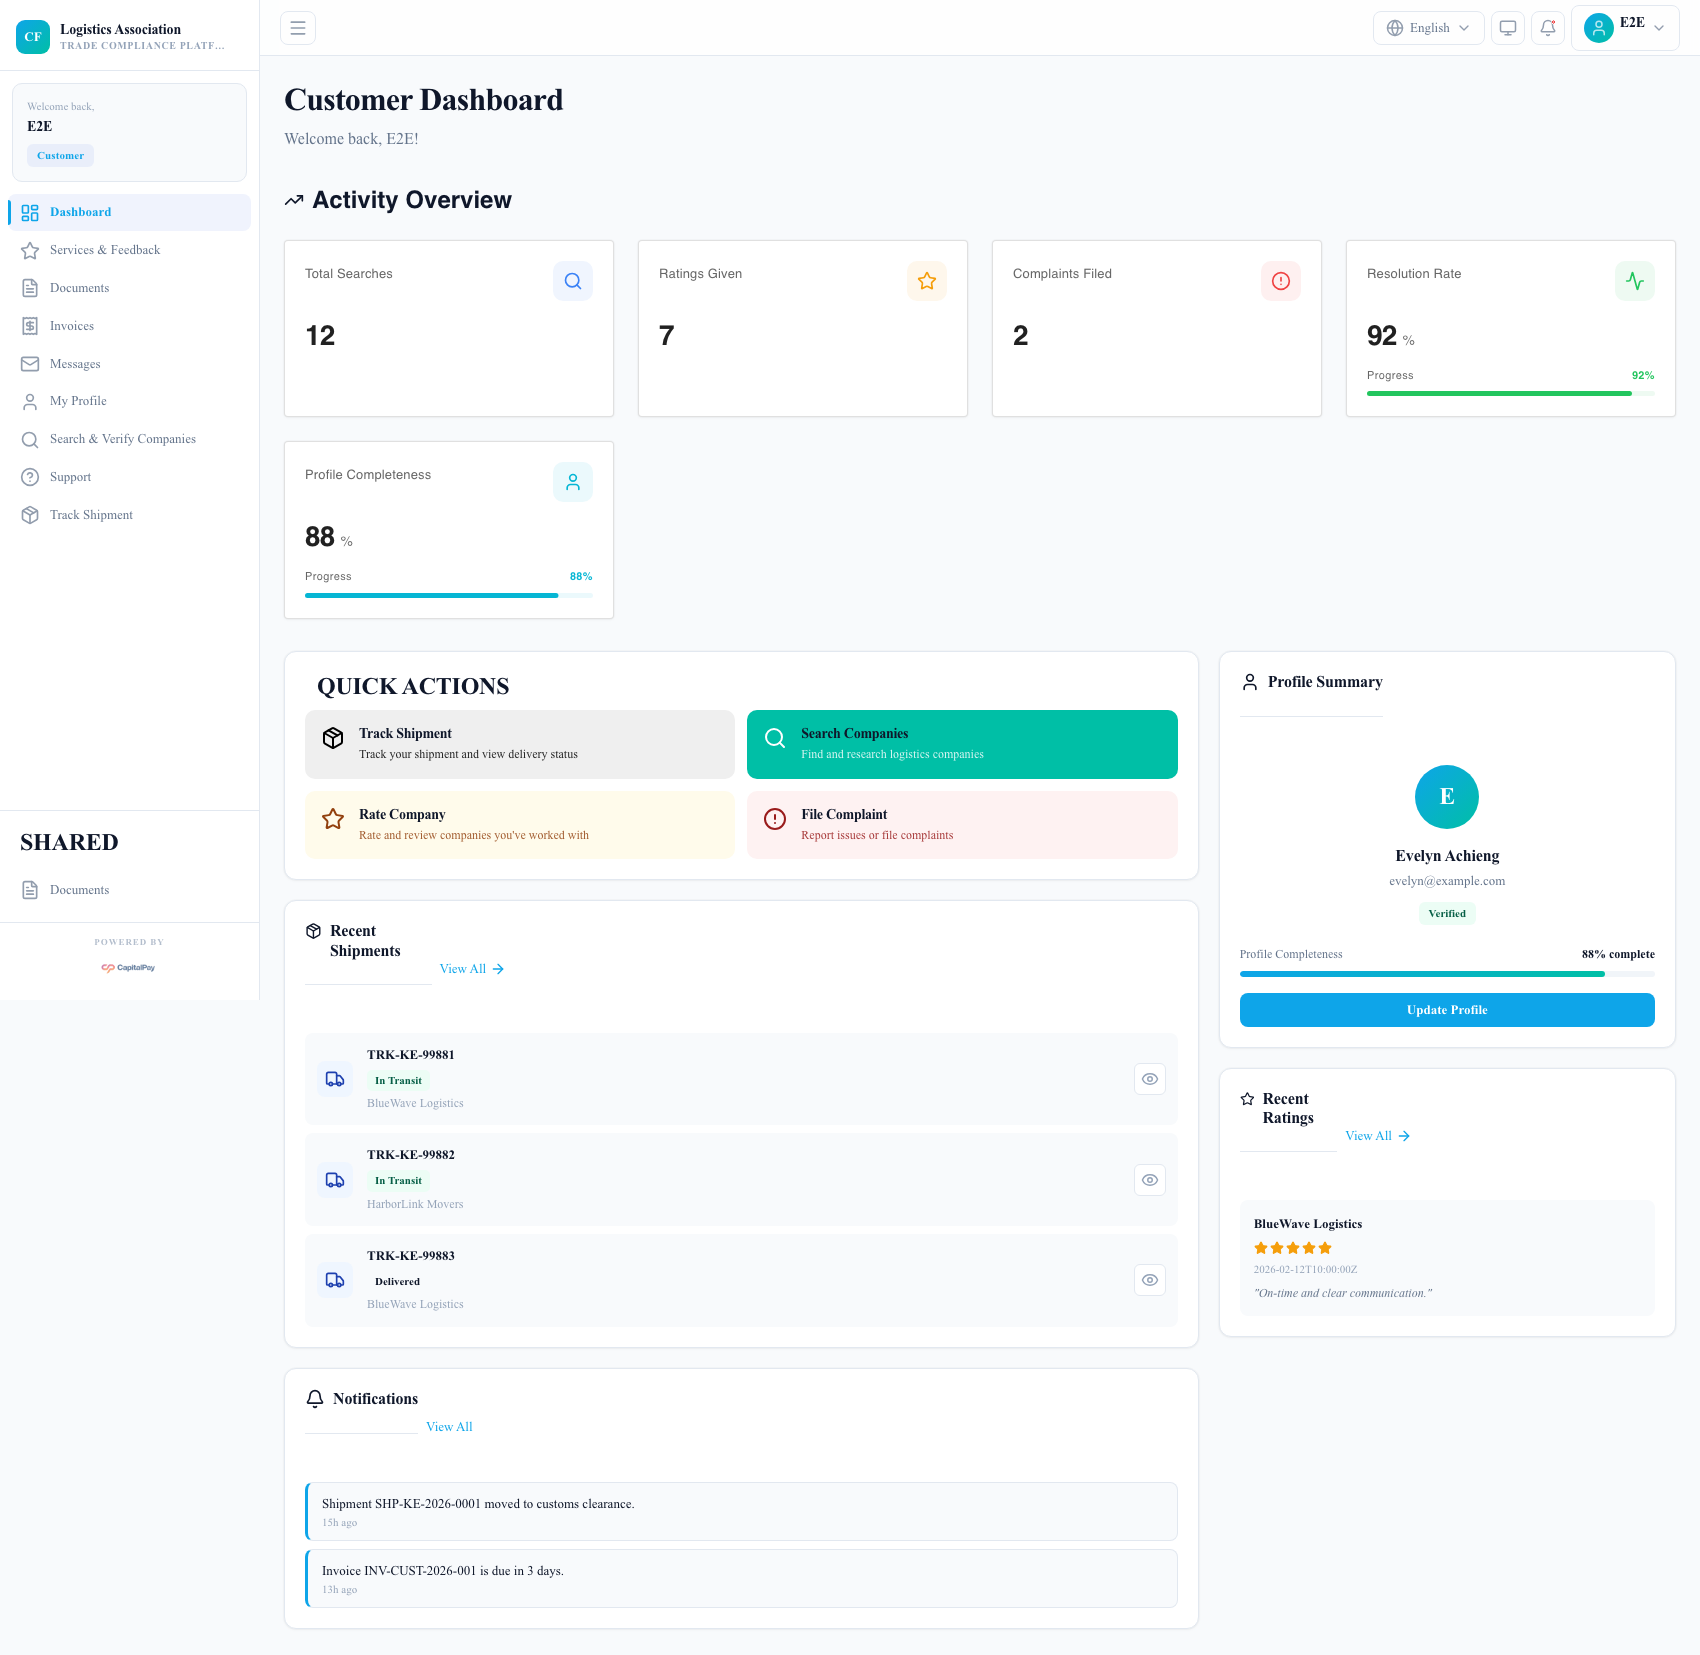Image resolution: width=1700 pixels, height=1655 pixels.
Task: Open the Invoices sidebar icon
Action: [29, 325]
